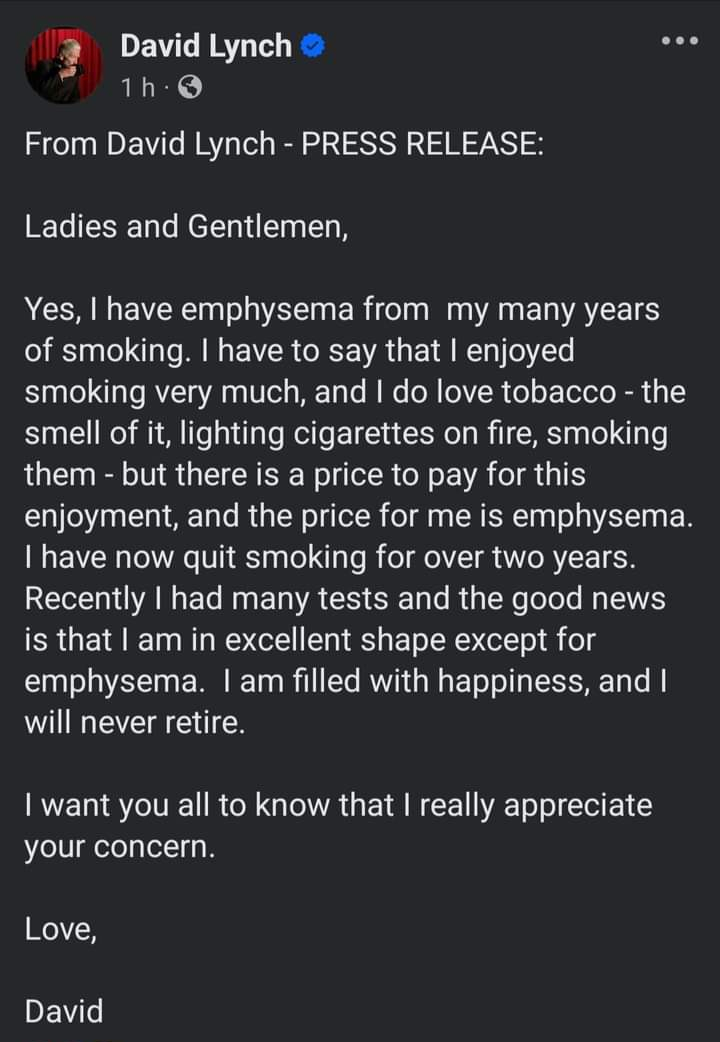Click the line starting "Yes, I have emphysema"
The width and height of the screenshot is (720, 1042).
[x=342, y=310]
